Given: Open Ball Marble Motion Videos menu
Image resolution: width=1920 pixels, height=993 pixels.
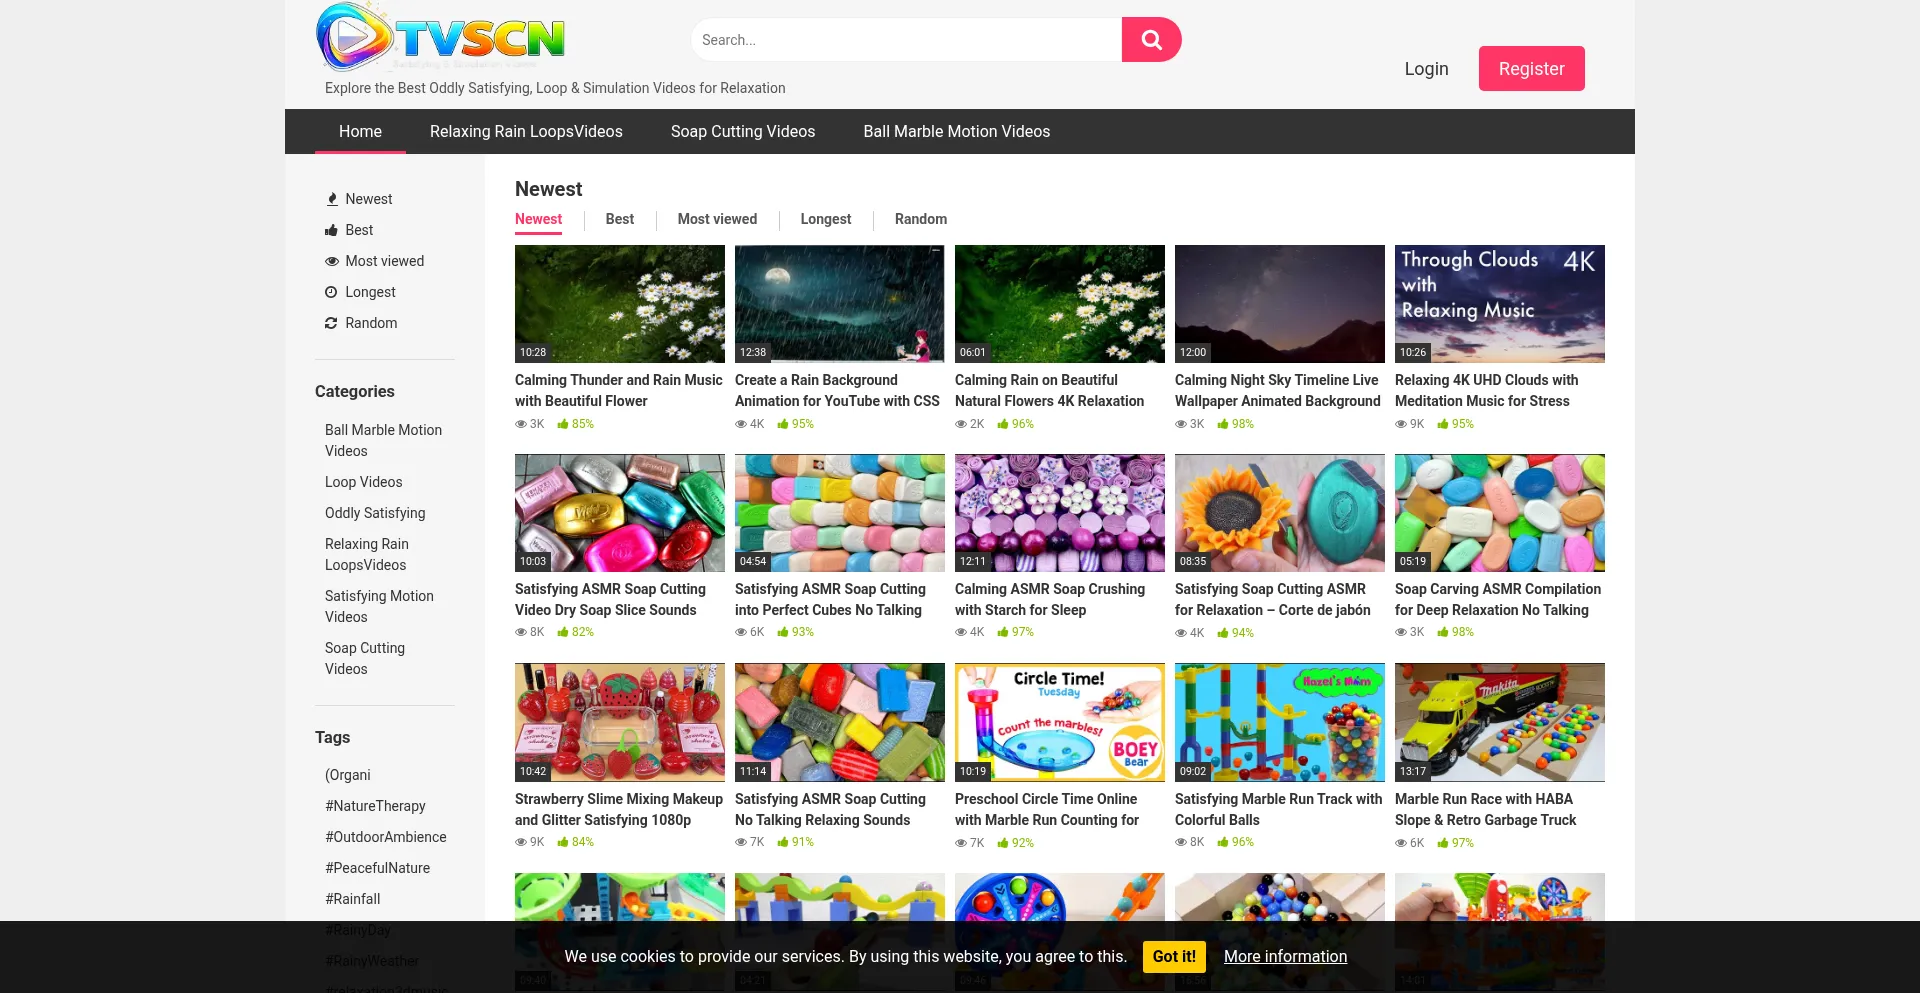Looking at the screenshot, I should coord(957,131).
